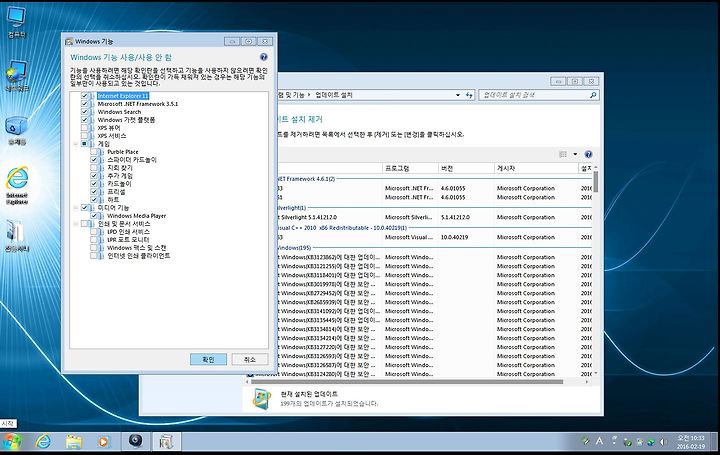Uncheck the Microsoft .NET Framework 3.5.1 checkbox
The width and height of the screenshot is (720, 455).
(84, 104)
